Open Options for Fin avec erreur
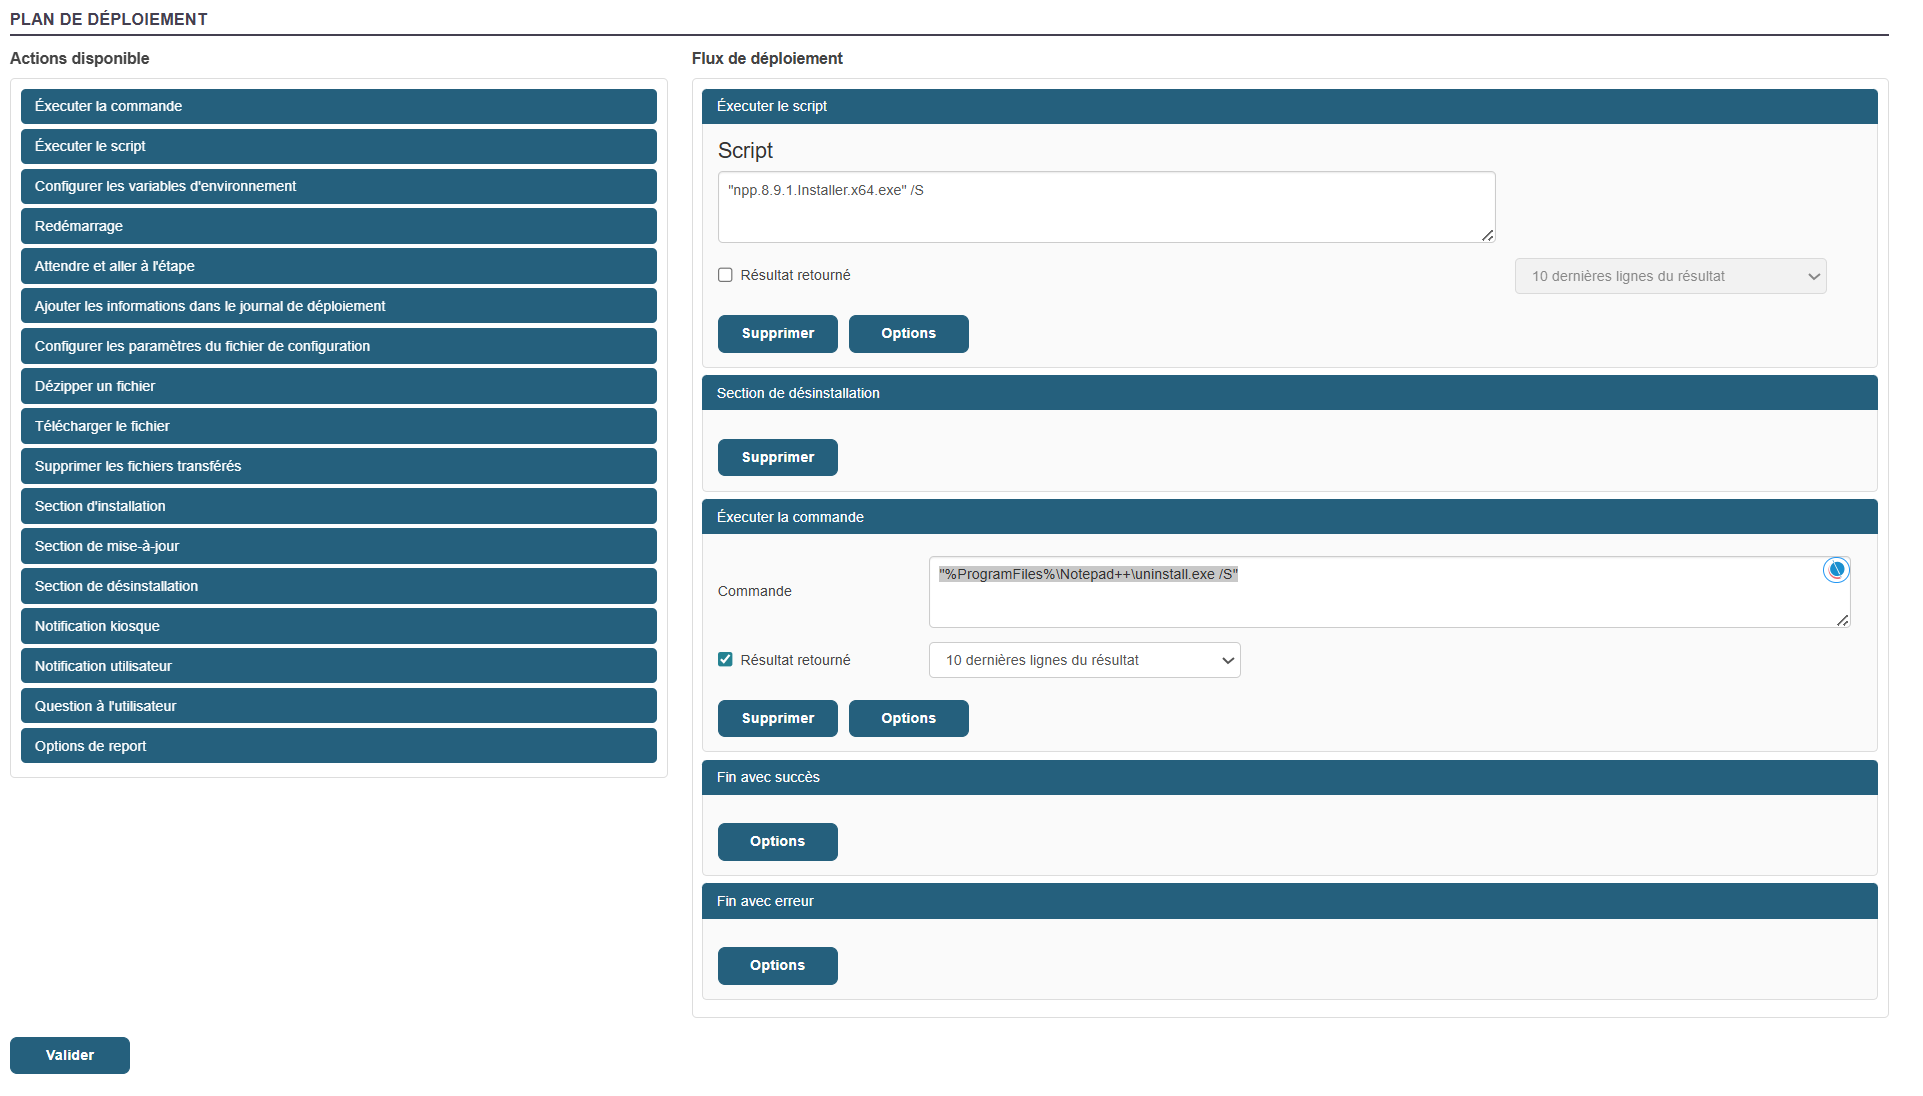Image resolution: width=1923 pixels, height=1096 pixels. click(x=777, y=965)
